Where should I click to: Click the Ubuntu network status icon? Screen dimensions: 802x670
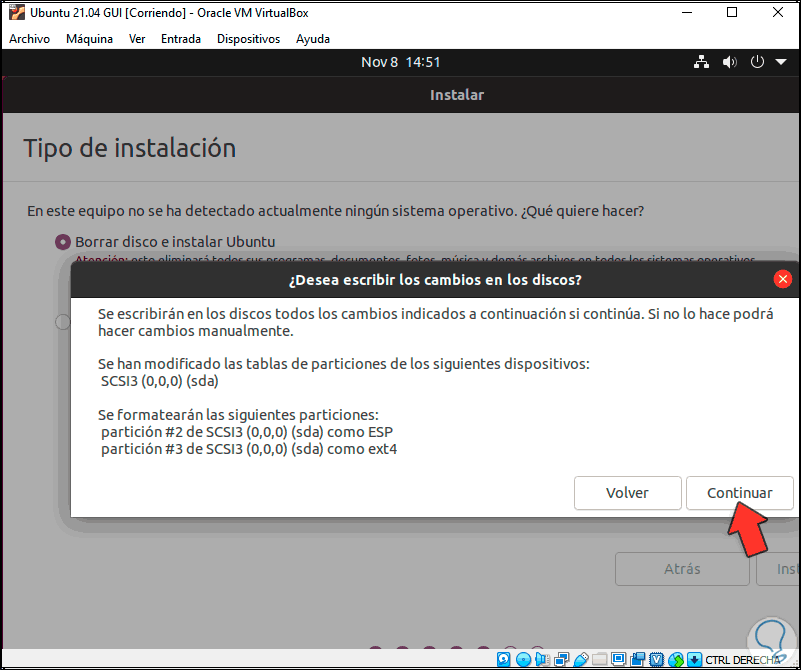[x=701, y=62]
